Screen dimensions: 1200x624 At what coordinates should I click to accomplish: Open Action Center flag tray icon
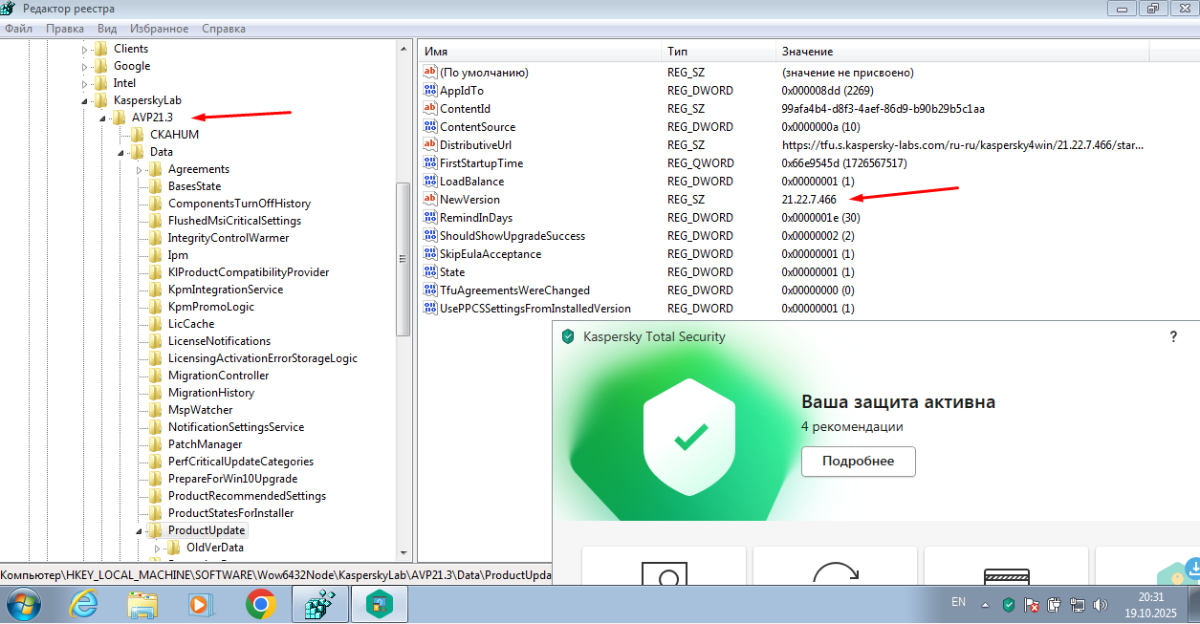[x=1032, y=604]
